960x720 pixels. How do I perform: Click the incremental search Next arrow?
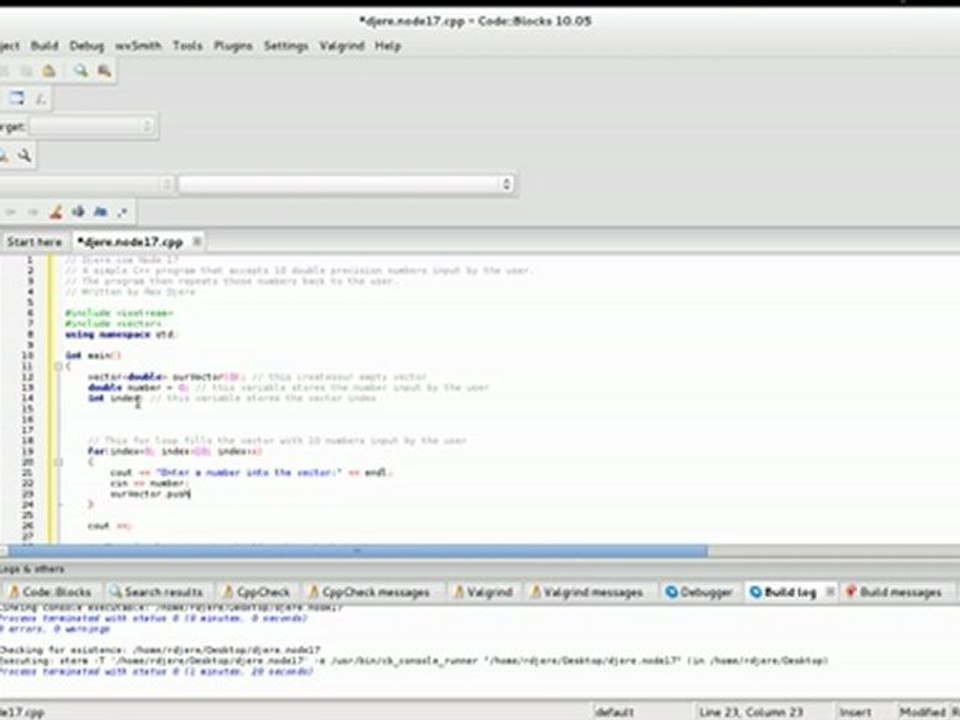click(x=32, y=212)
